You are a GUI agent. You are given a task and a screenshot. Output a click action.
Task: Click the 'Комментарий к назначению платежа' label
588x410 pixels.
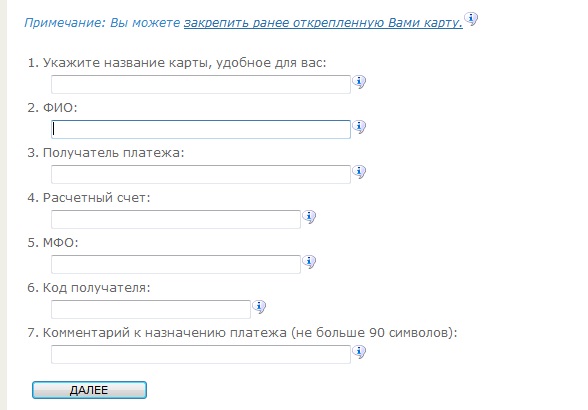(165, 333)
